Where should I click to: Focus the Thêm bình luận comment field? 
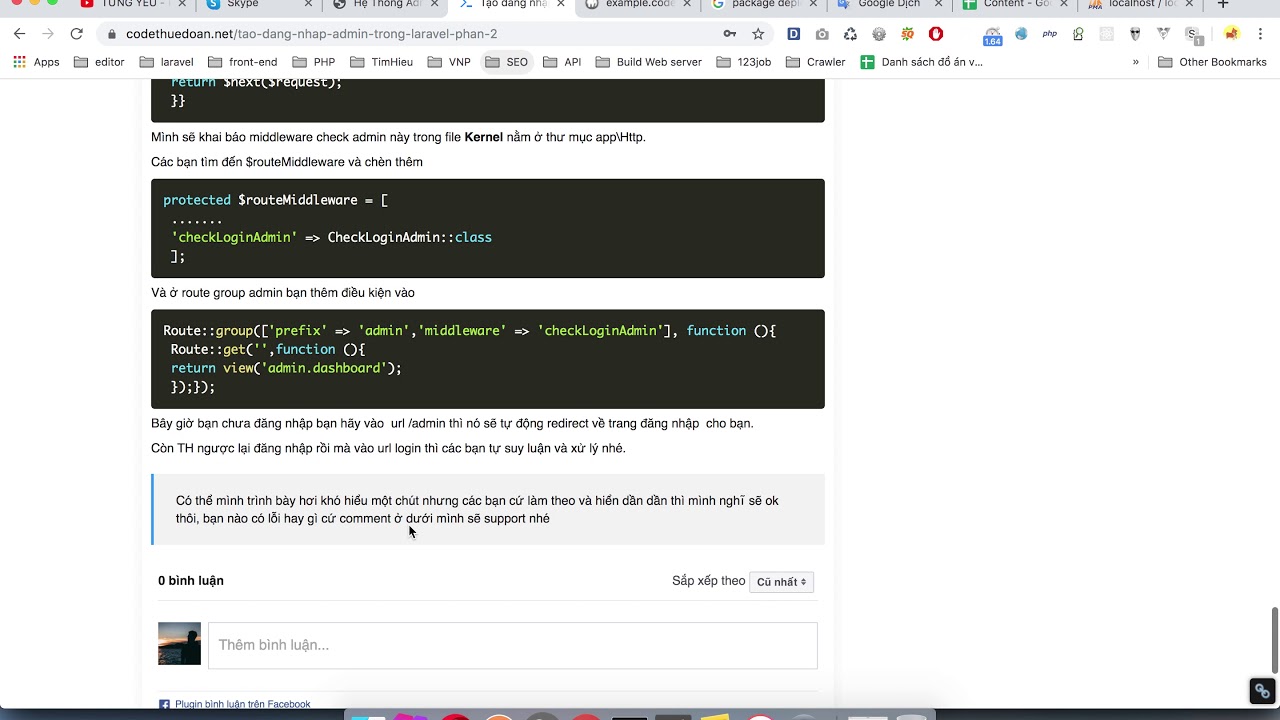pos(513,645)
